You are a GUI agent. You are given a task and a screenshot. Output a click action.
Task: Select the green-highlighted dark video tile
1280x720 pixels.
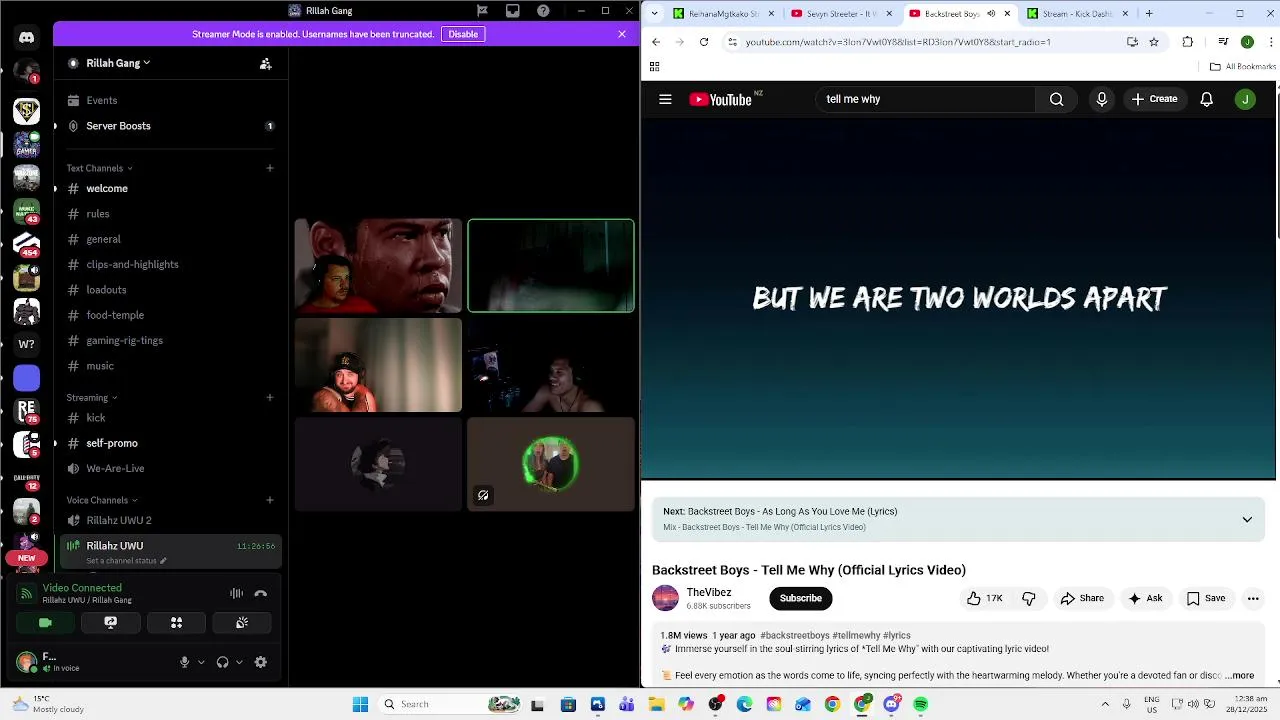click(551, 266)
